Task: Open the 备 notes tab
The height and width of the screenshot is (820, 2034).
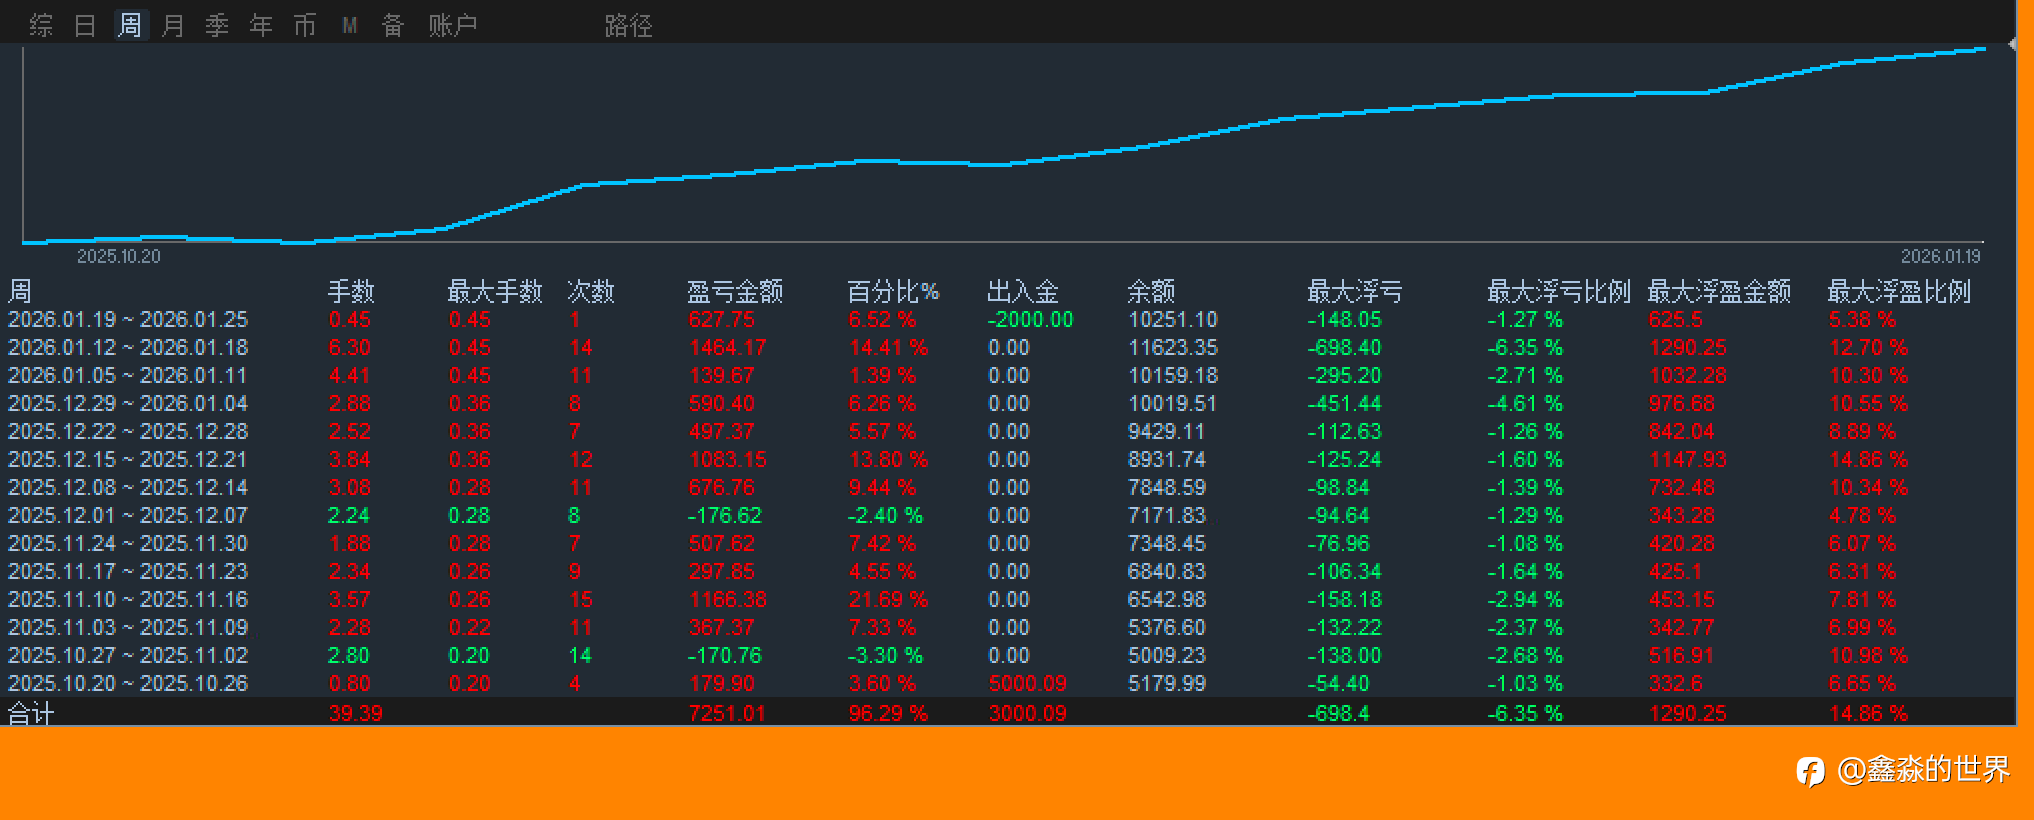Action: 393,25
